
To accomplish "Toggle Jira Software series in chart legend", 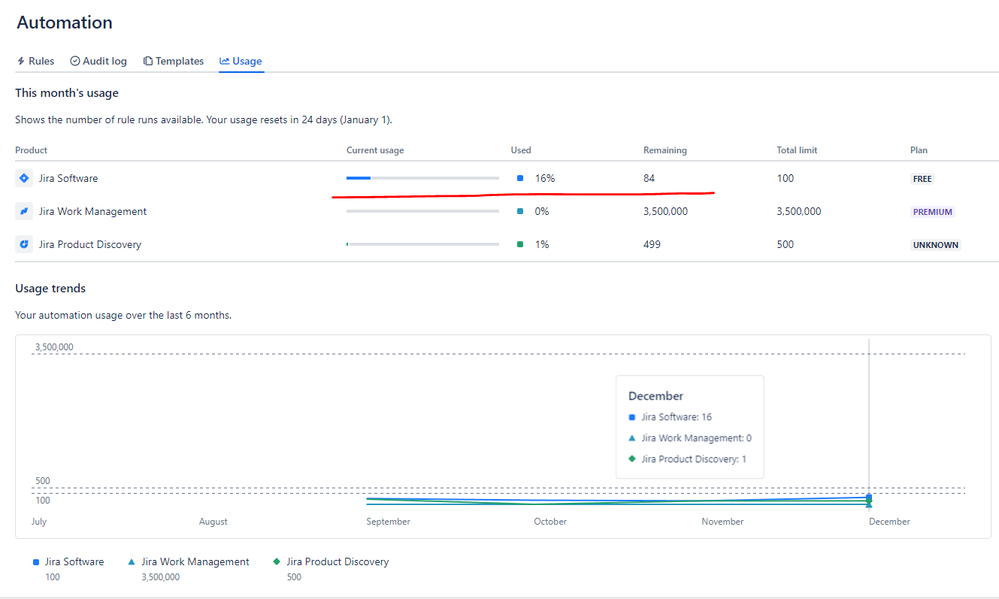I will point(68,562).
